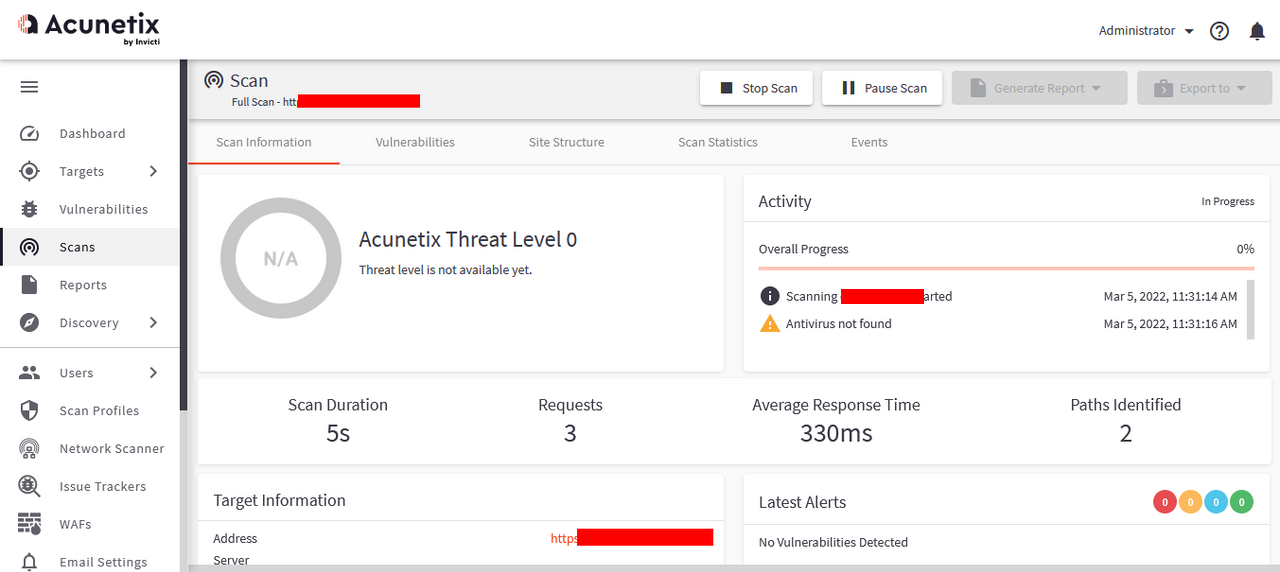Click the Users people icon
Screen dimensions: 1280x572
click(29, 373)
